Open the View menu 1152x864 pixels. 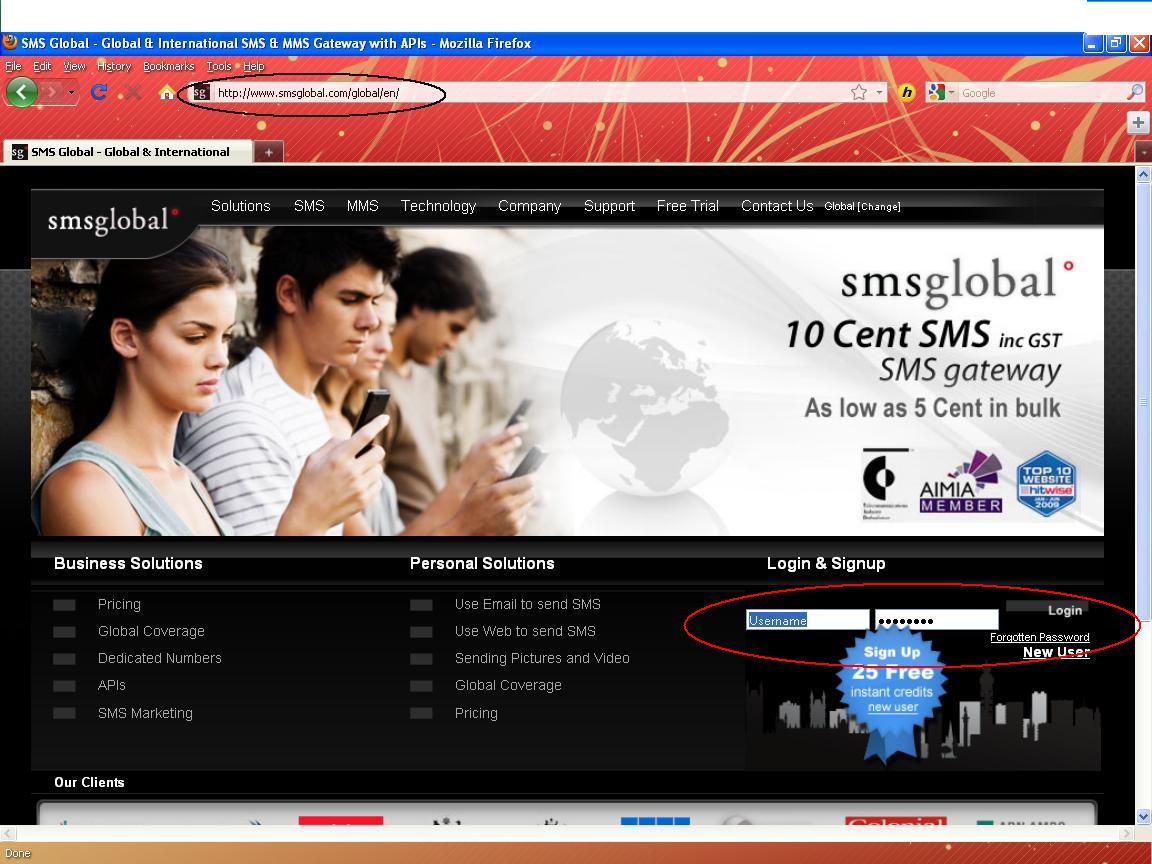[74, 66]
